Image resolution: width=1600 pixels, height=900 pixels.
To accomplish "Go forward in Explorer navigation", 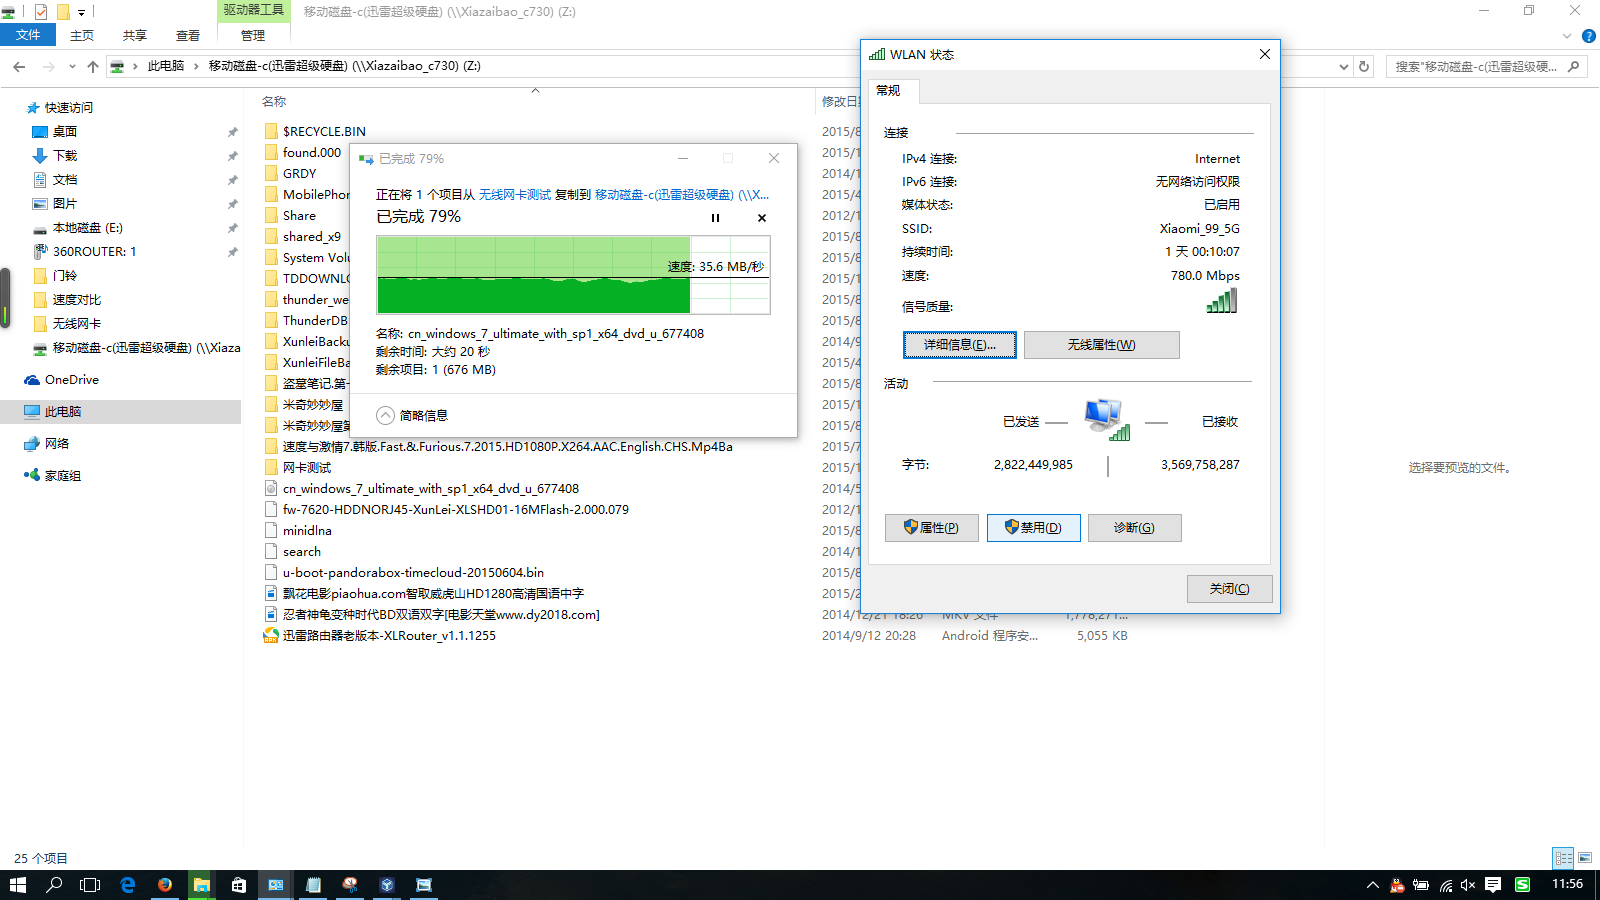I will (48, 67).
